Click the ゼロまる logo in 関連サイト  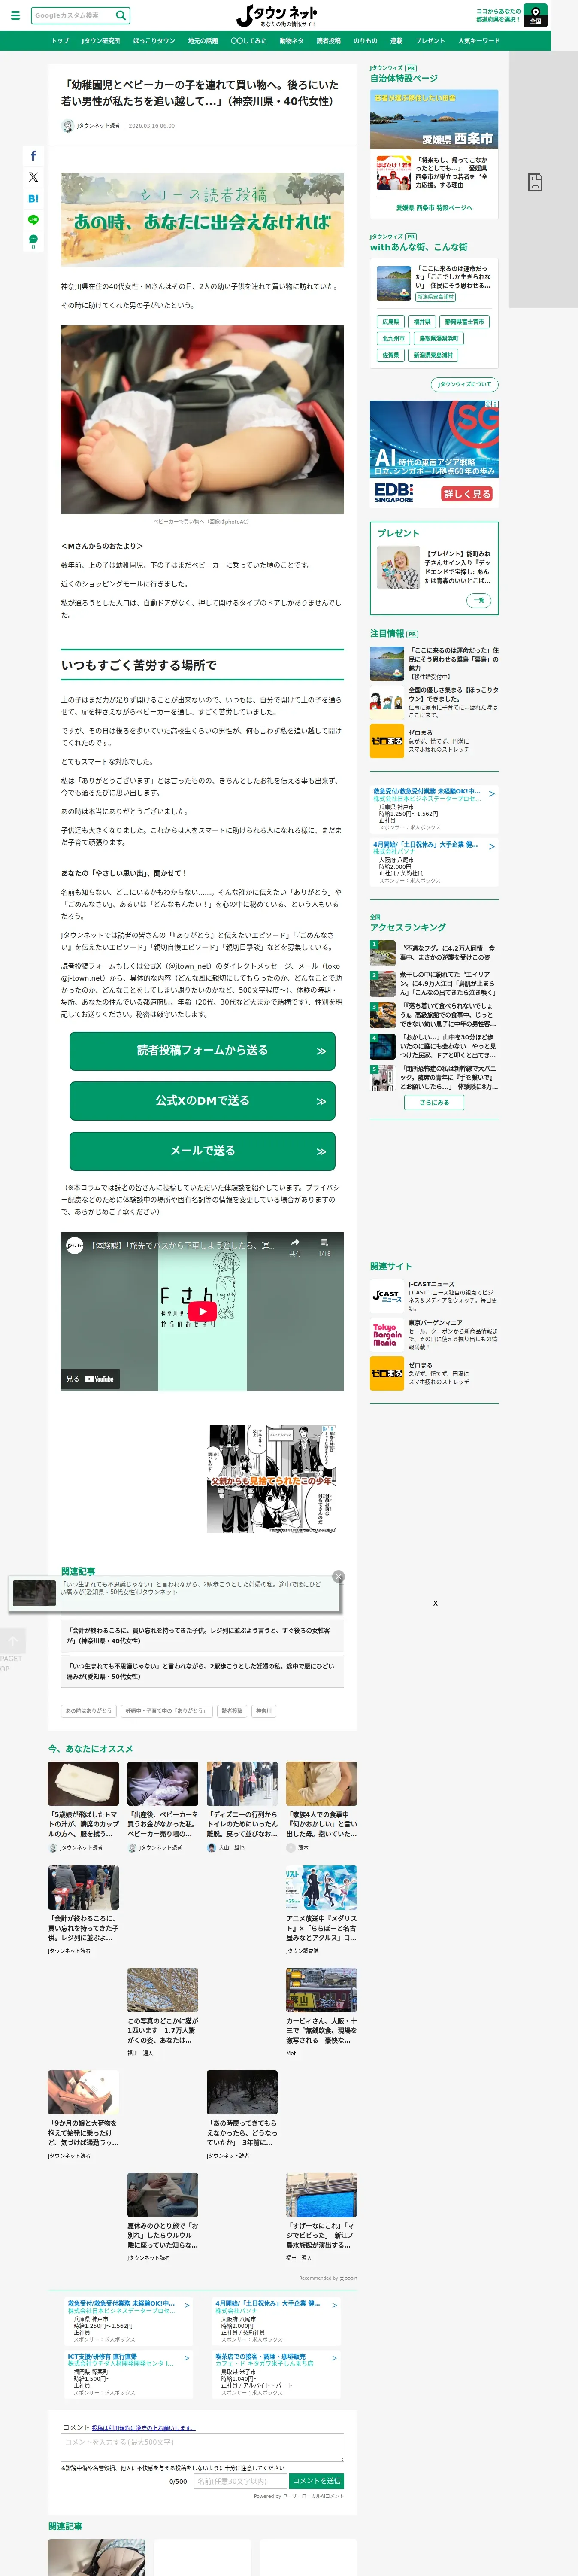[386, 1373]
